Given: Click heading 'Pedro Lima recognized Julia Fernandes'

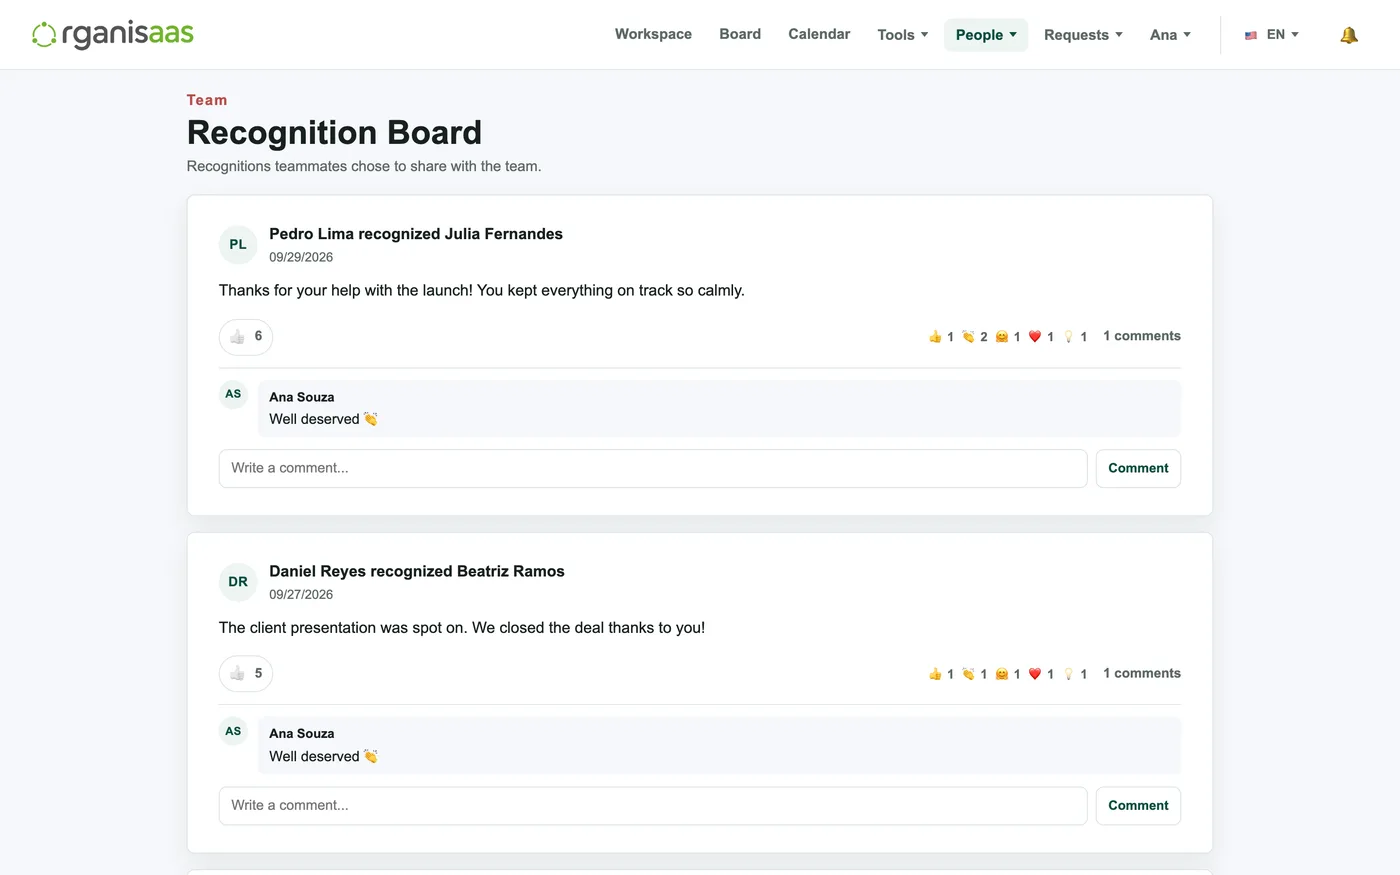Looking at the screenshot, I should (416, 234).
